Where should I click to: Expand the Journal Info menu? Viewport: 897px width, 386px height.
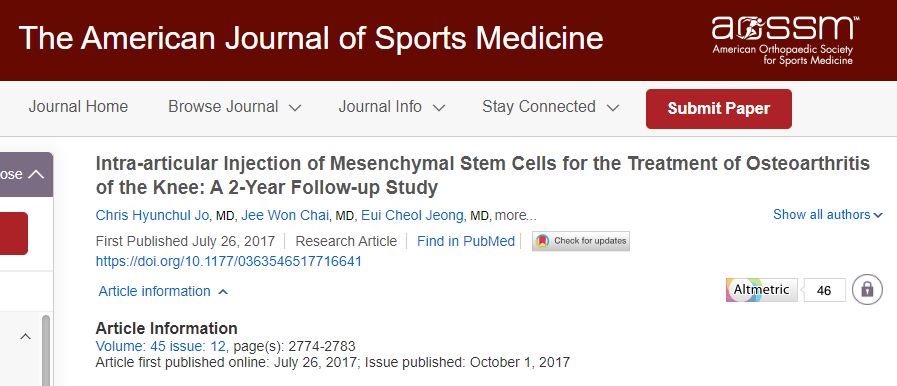392,107
